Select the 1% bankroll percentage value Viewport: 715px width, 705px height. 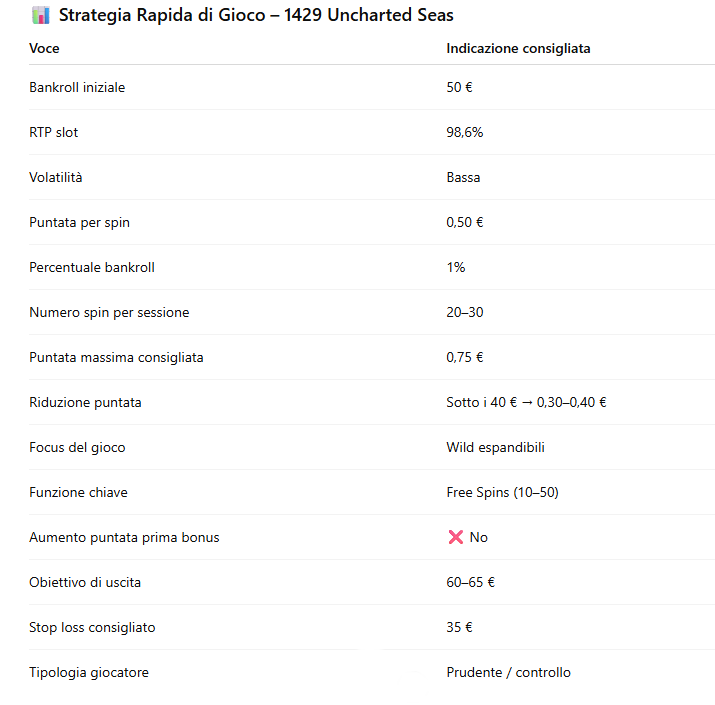pyautogui.click(x=456, y=268)
